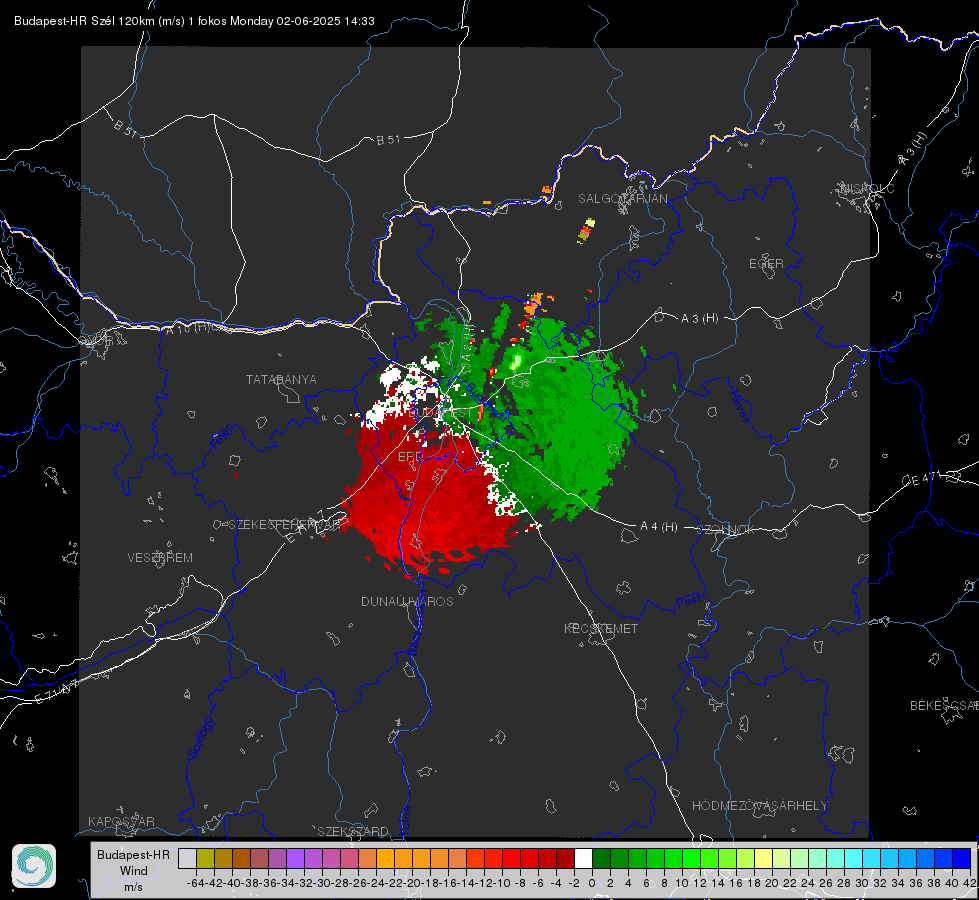Click the spiral weather service logo
Viewport: 979px width, 900px height.
pyautogui.click(x=34, y=866)
